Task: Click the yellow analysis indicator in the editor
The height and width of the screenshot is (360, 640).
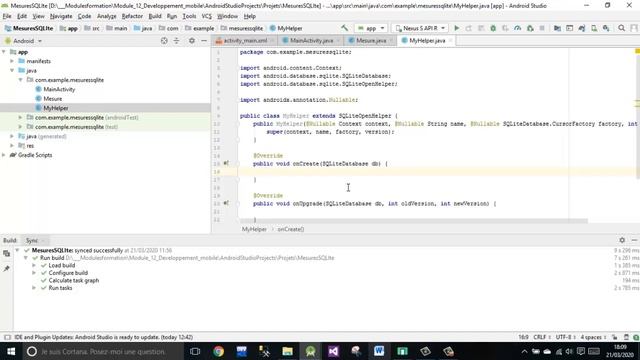Action: tap(637, 51)
